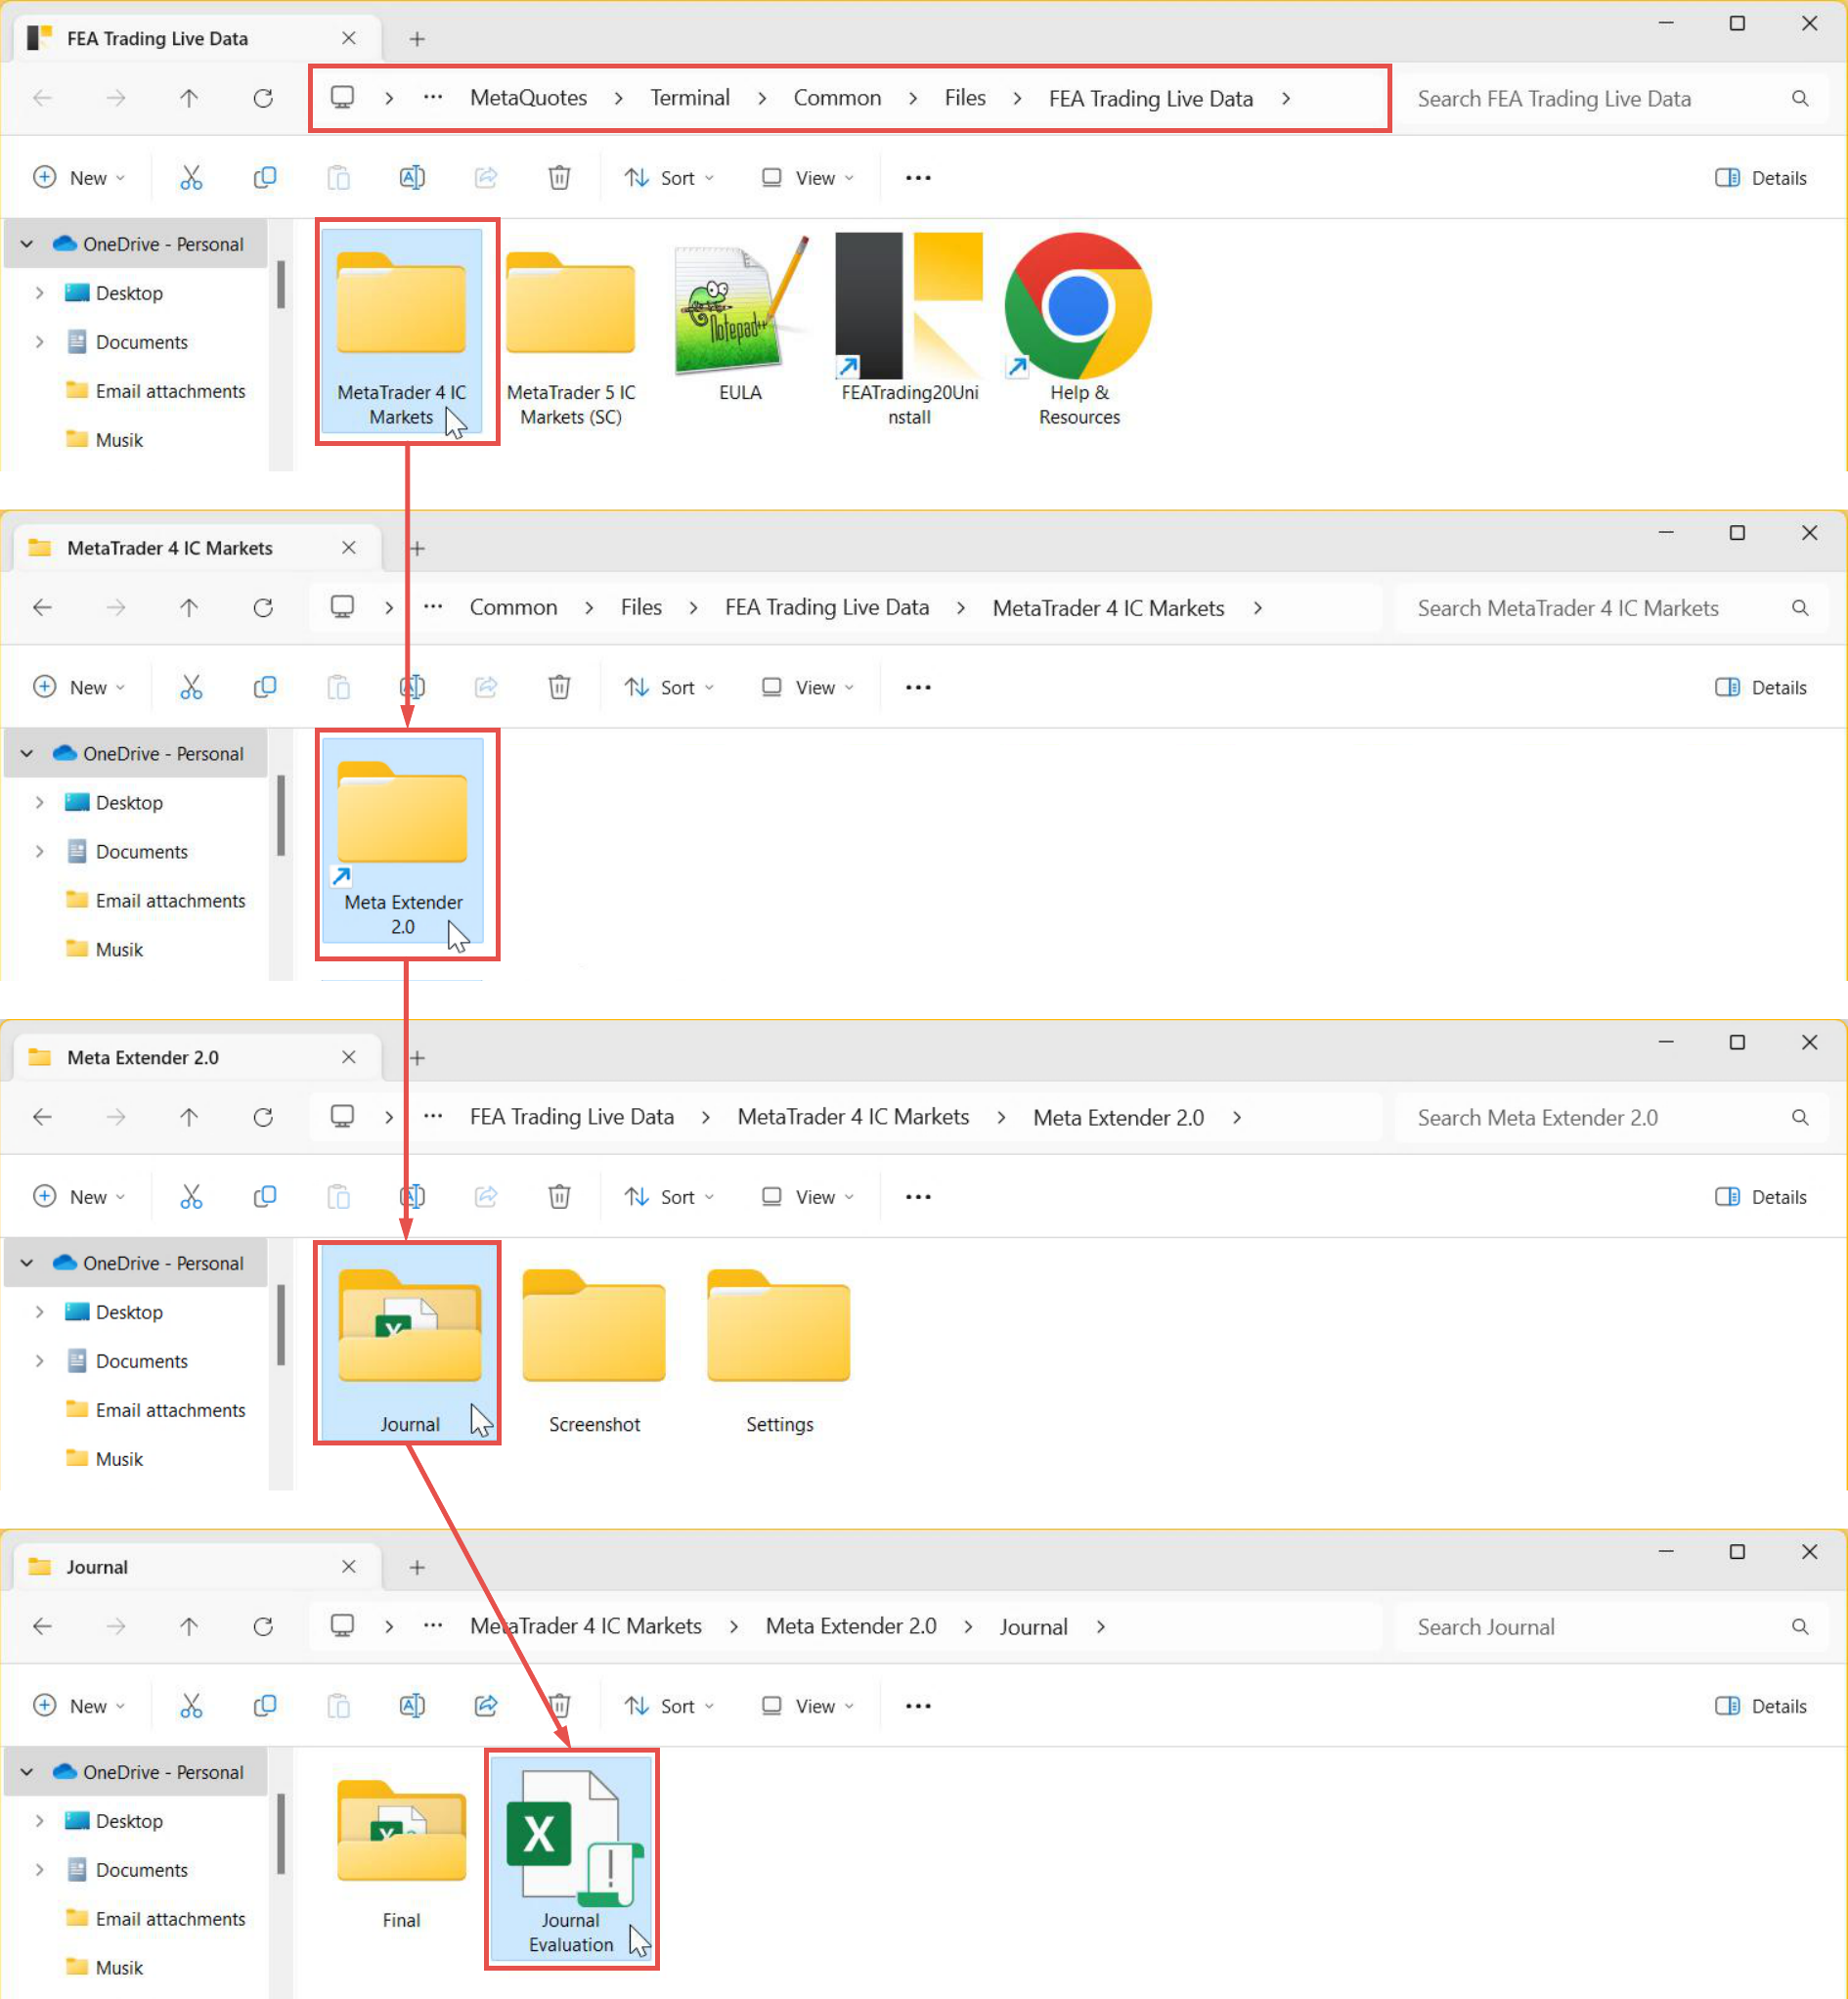Open New dropdown in FEA Trading Live Data window
1848x1999 pixels.
coord(79,178)
